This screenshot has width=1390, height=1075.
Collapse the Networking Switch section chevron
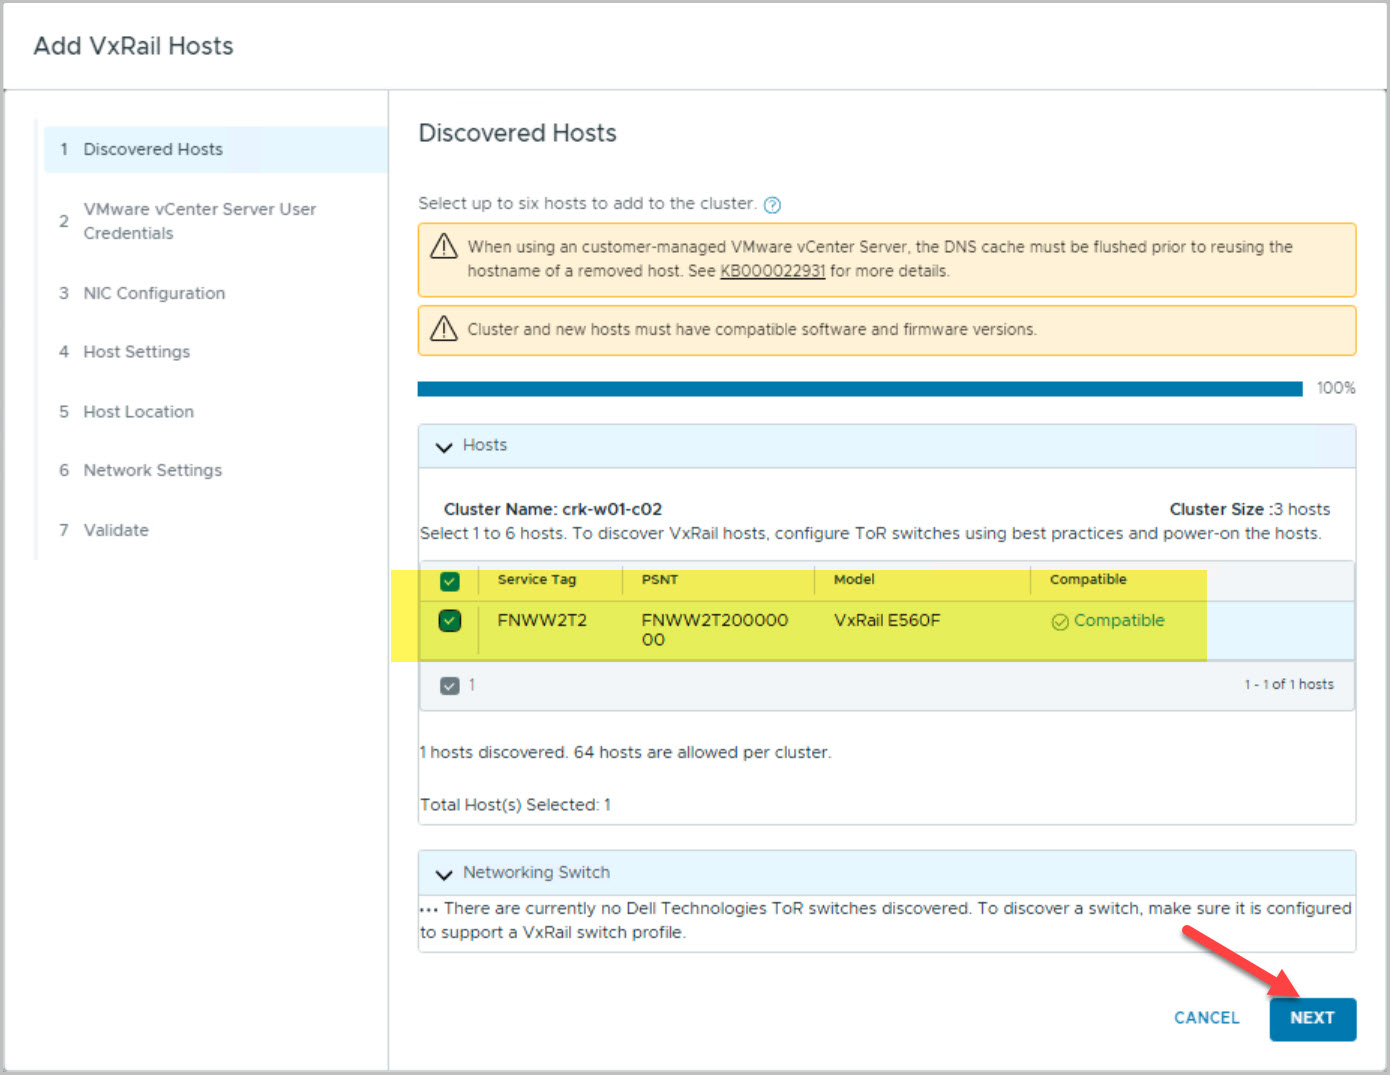[444, 874]
